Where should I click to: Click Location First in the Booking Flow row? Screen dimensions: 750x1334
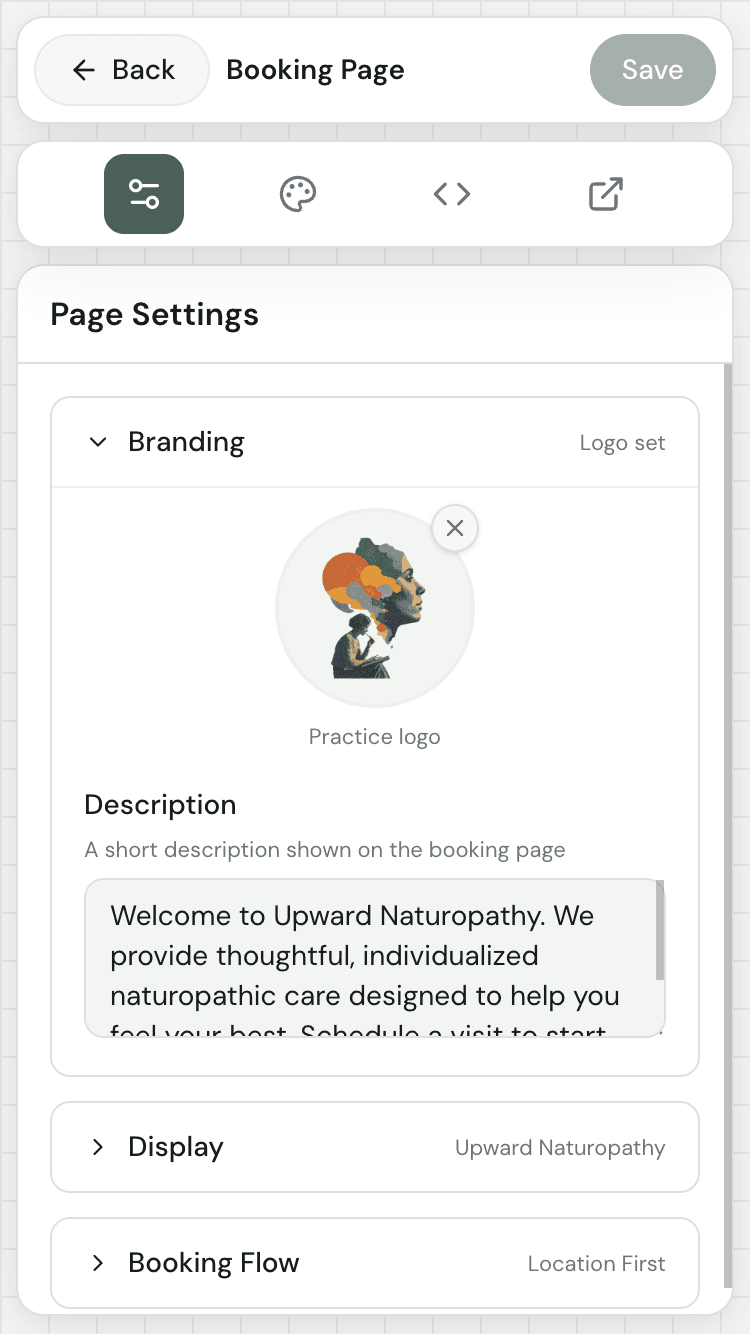(596, 1263)
